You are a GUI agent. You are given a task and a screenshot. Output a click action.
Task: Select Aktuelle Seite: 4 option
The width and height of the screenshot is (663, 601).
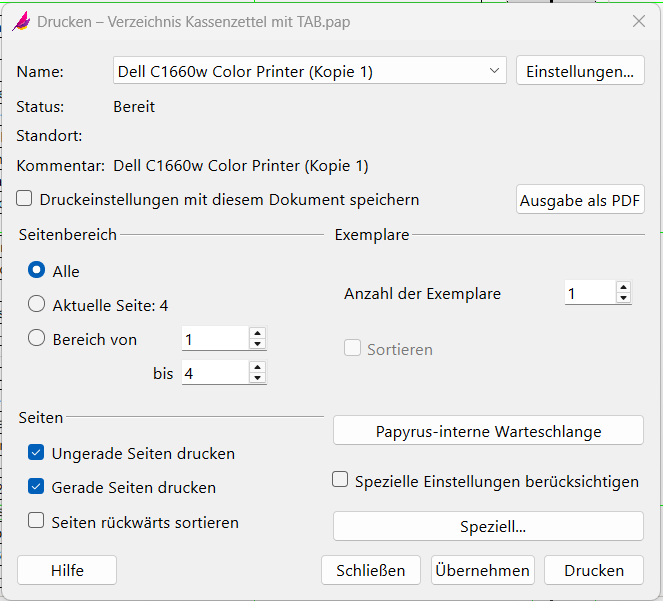[x=37, y=305]
